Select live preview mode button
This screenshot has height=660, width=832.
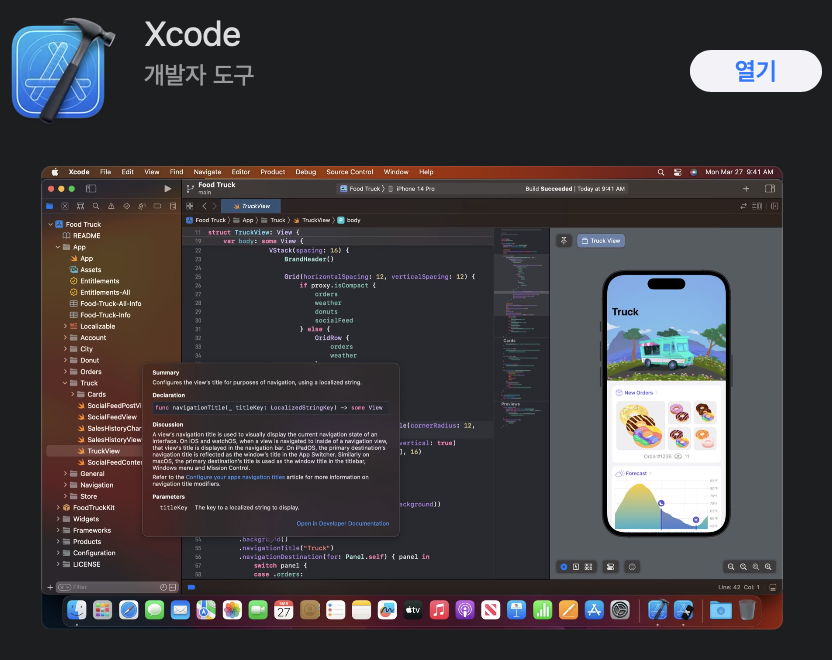tap(564, 567)
